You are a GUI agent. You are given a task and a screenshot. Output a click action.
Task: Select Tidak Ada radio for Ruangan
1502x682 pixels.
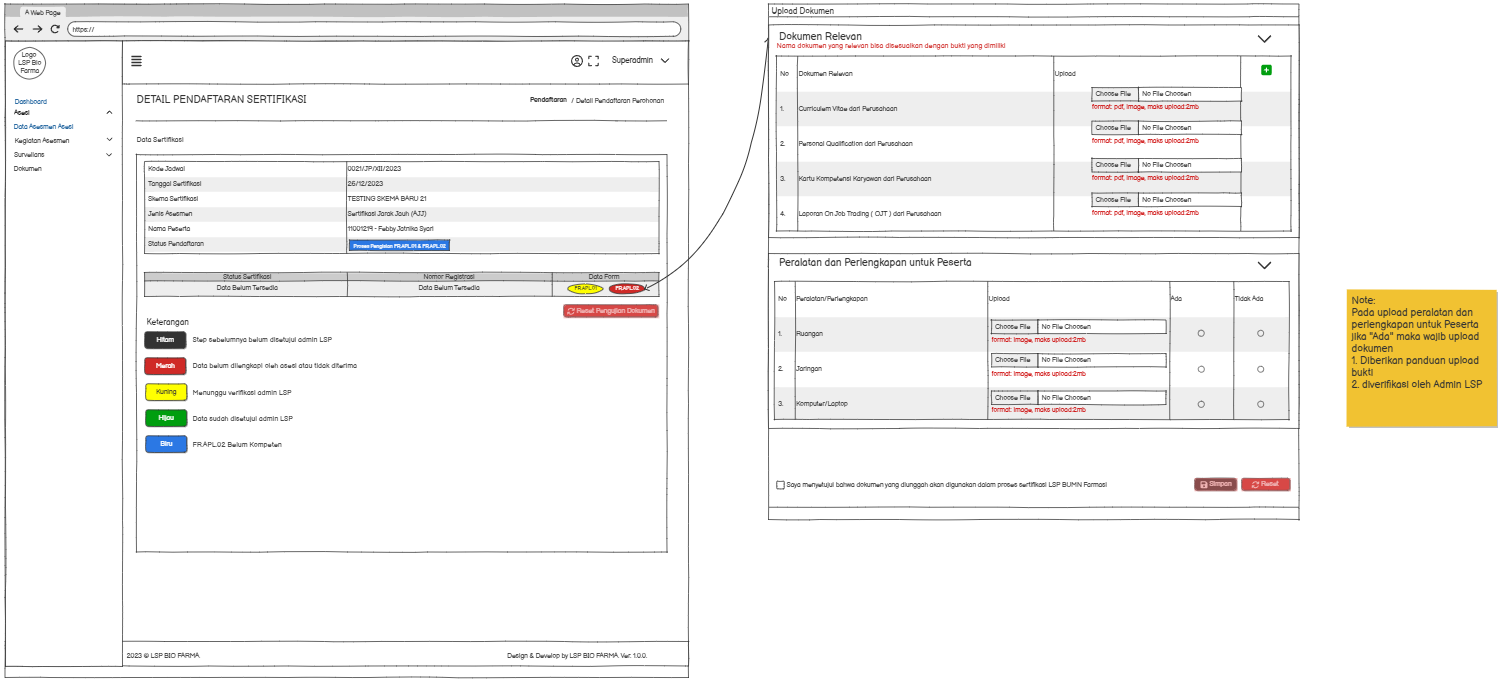pyautogui.click(x=1260, y=333)
